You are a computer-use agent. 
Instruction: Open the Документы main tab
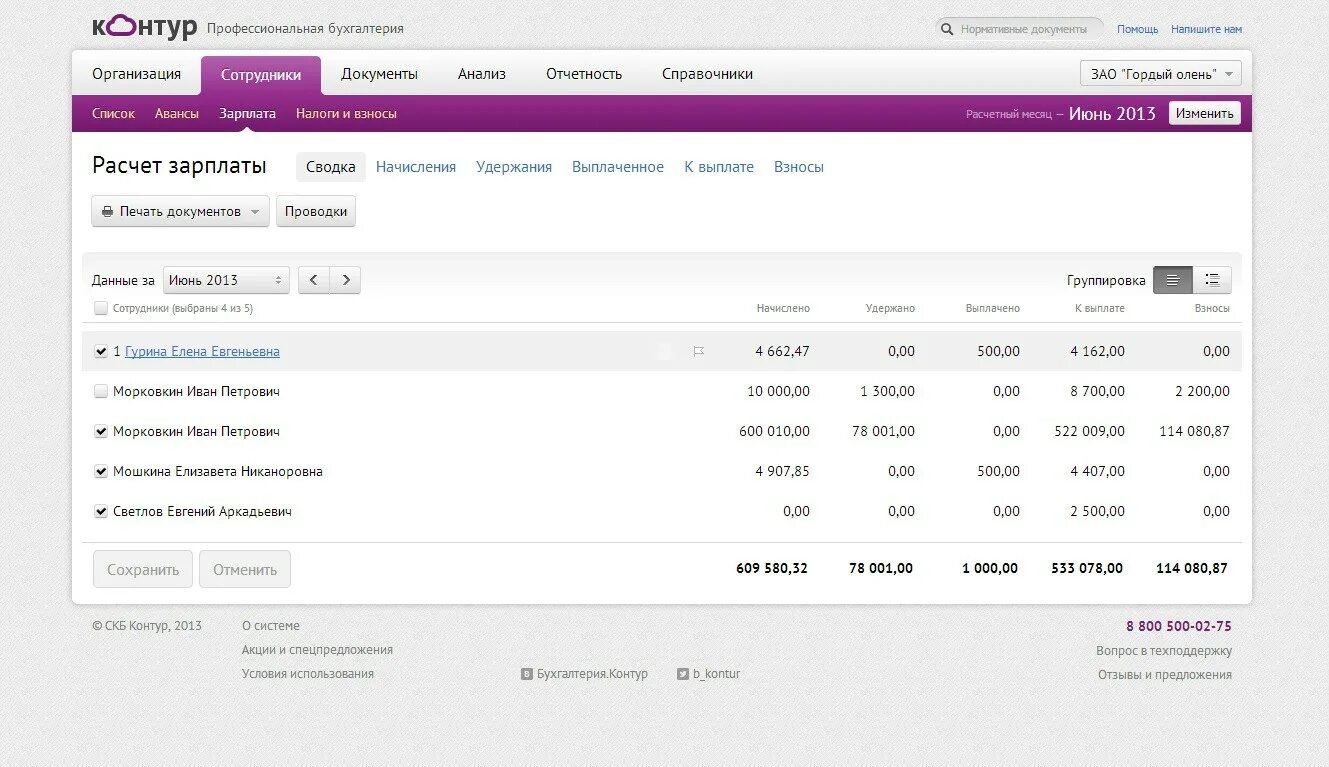(x=380, y=74)
